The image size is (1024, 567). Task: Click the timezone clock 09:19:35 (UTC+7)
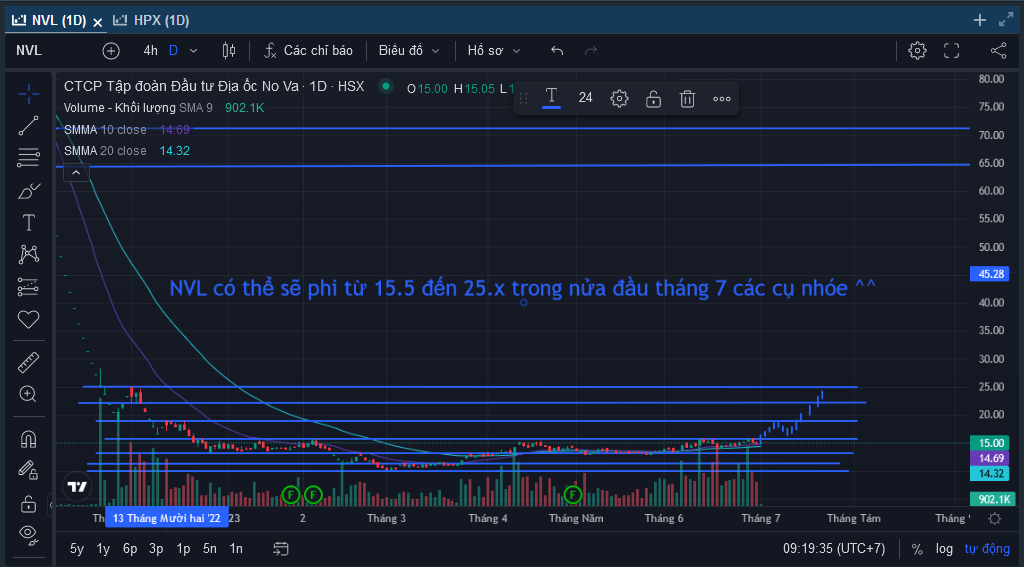click(834, 549)
